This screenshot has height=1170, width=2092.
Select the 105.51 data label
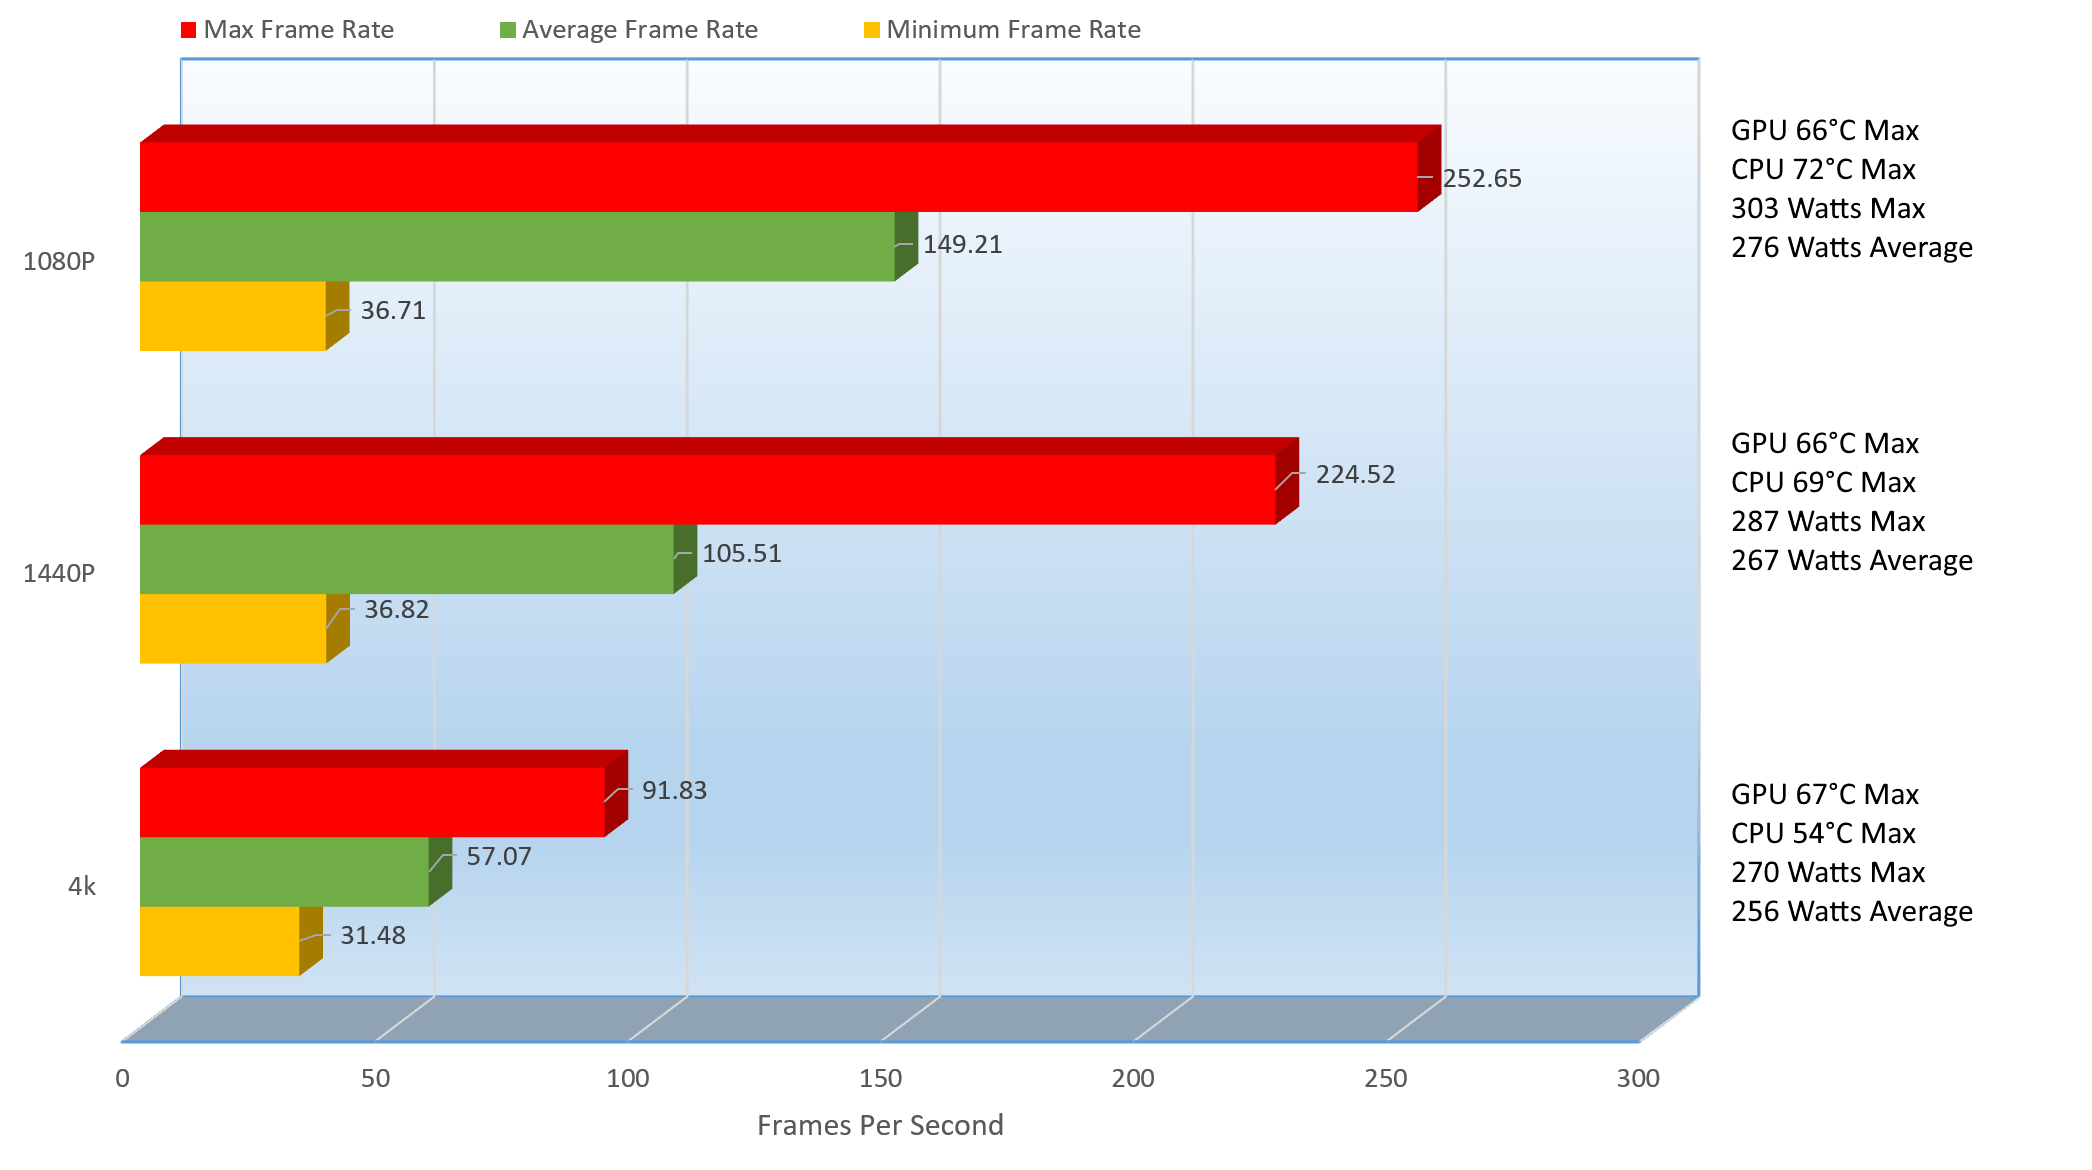[741, 554]
